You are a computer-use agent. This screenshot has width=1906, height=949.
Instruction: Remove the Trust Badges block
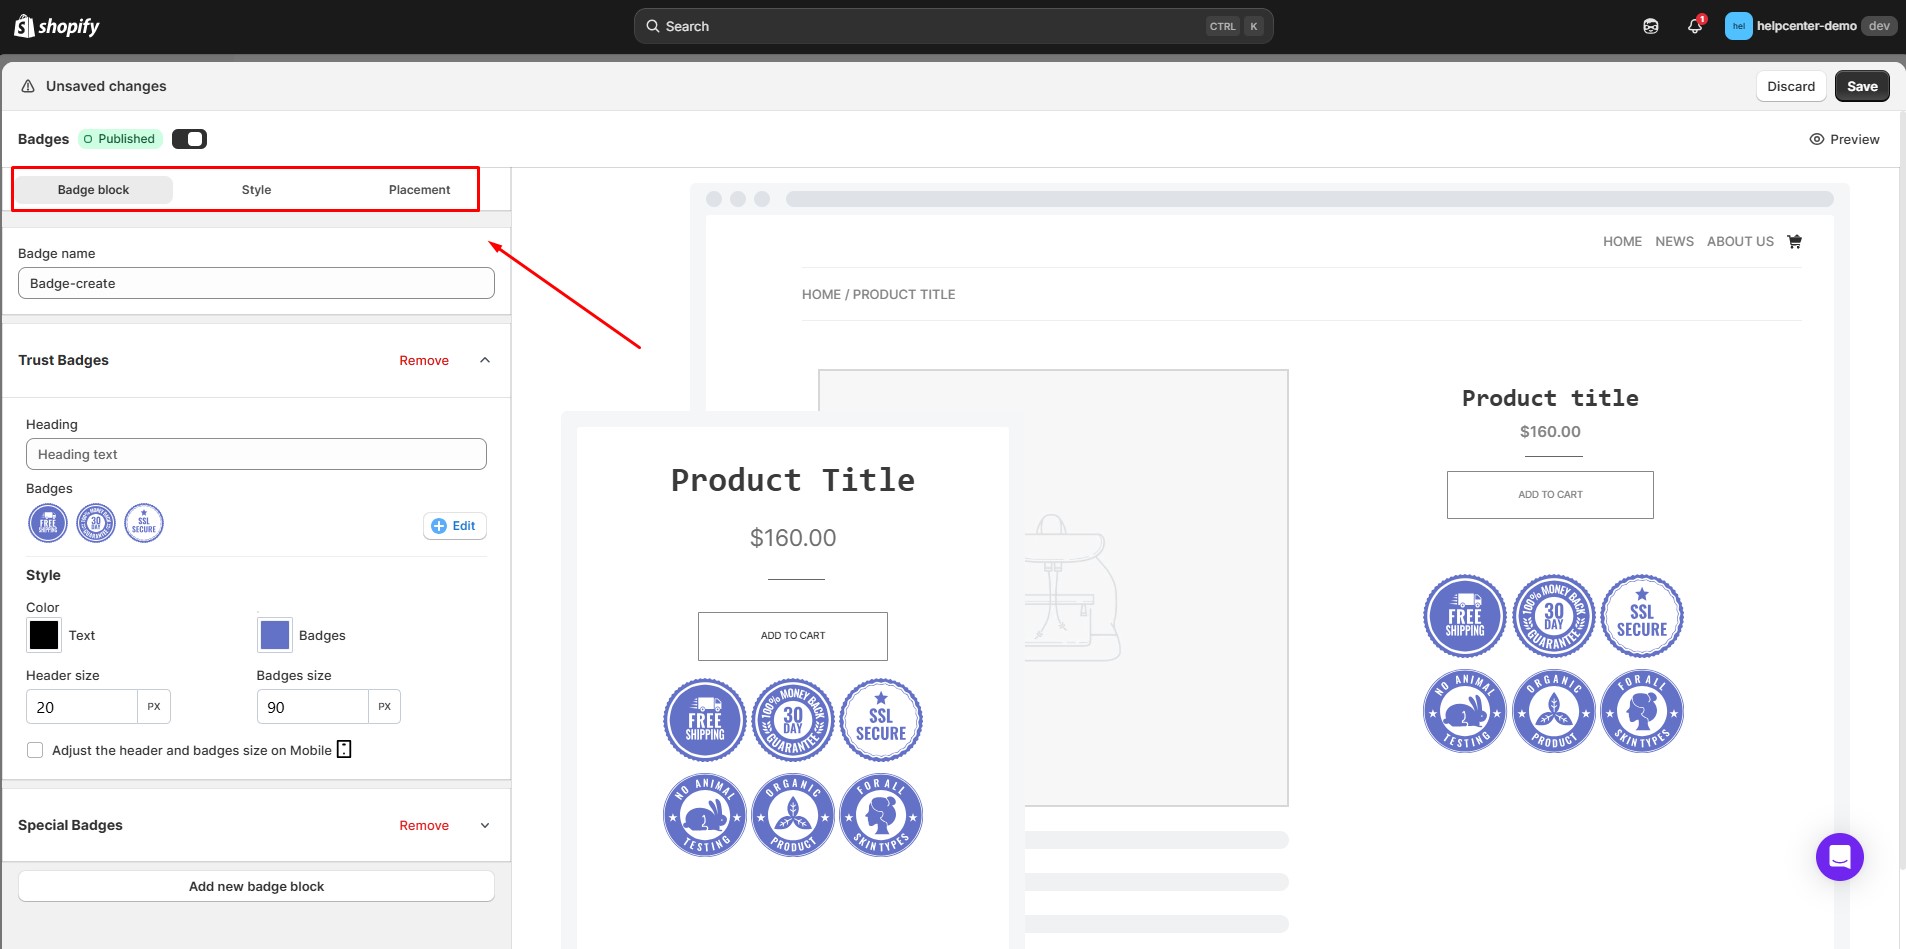424,360
